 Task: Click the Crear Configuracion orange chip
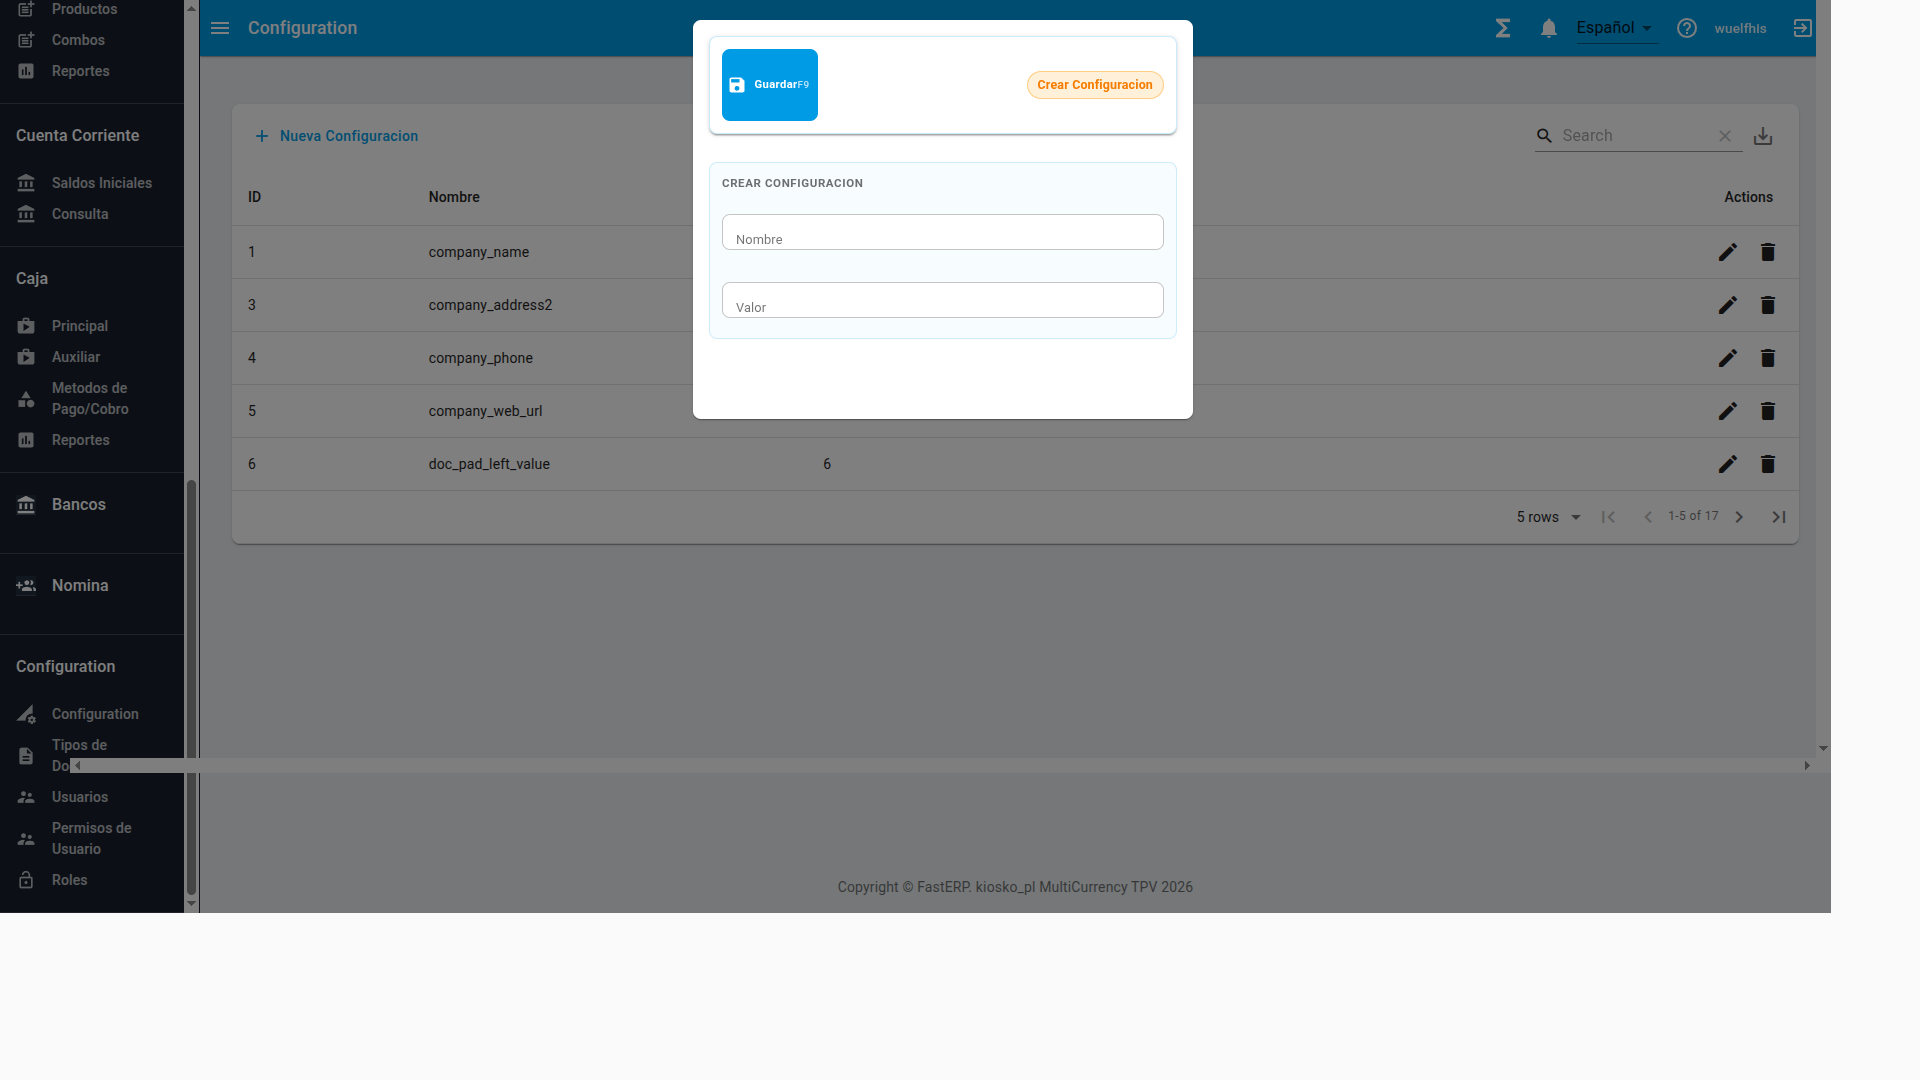(1095, 85)
